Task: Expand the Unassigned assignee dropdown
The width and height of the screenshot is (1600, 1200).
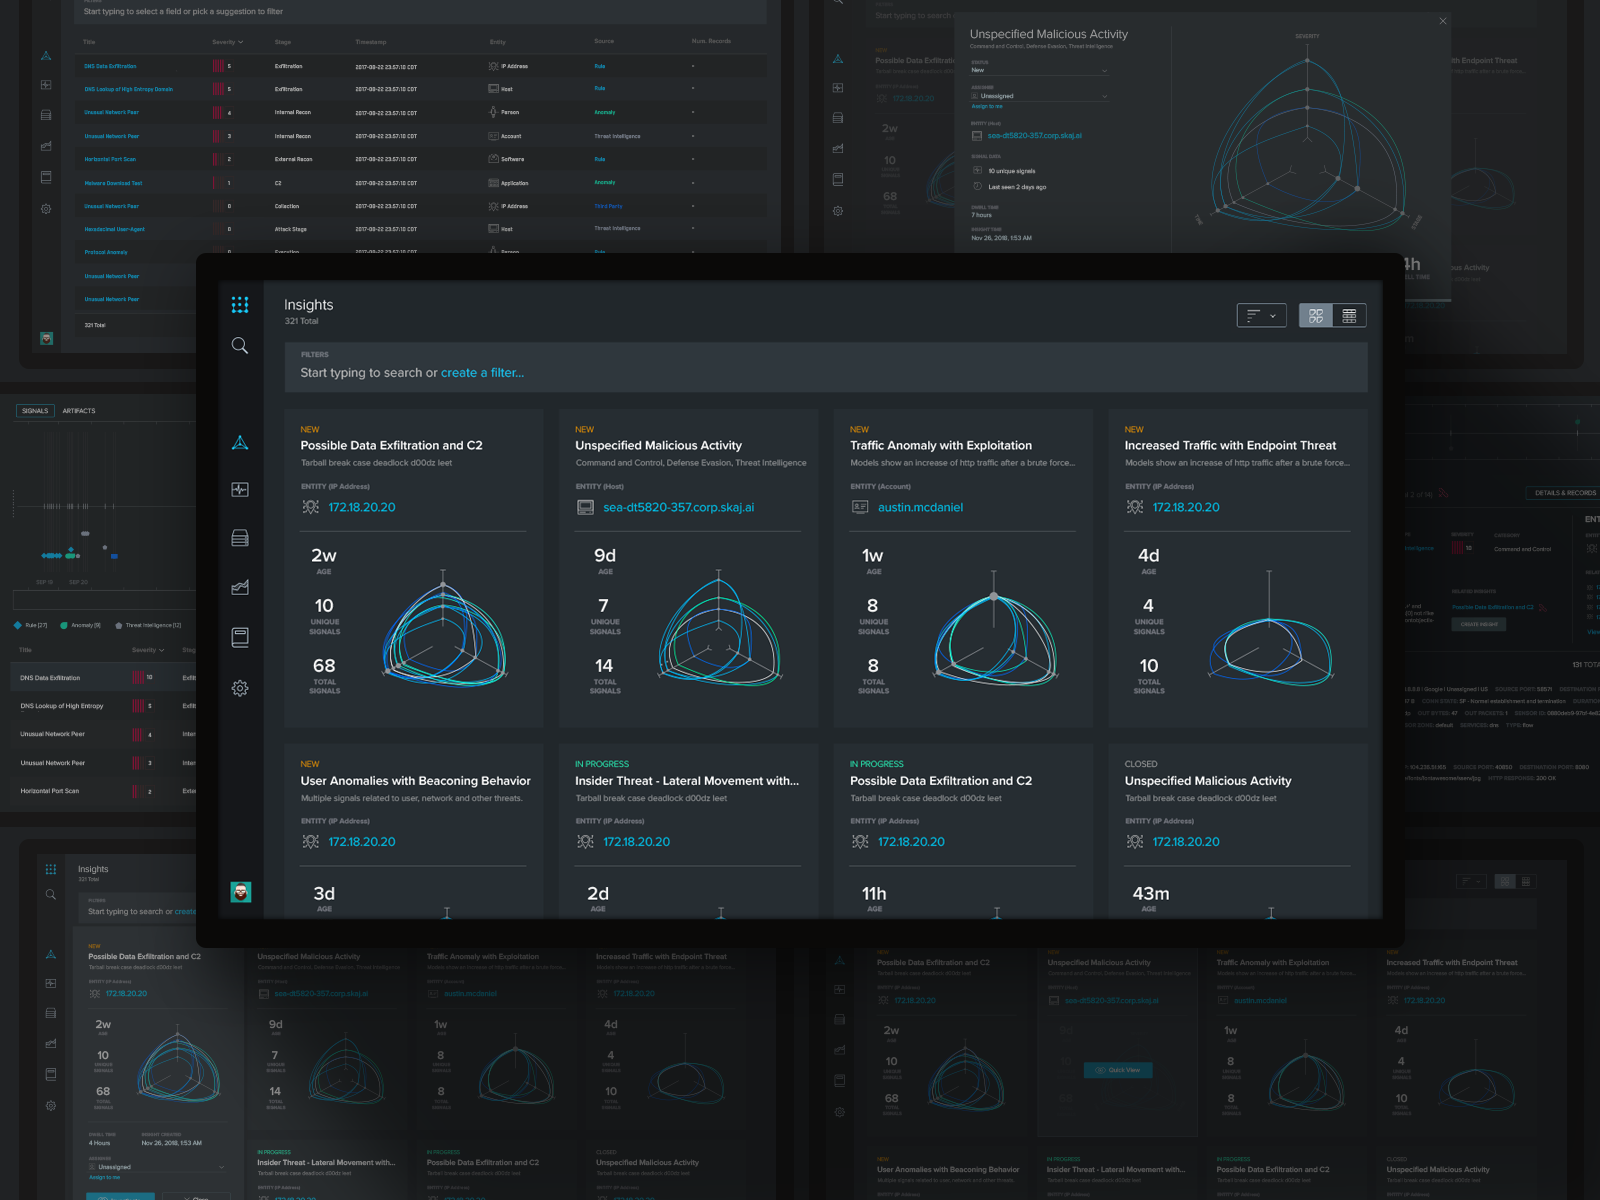Action: 1039,96
